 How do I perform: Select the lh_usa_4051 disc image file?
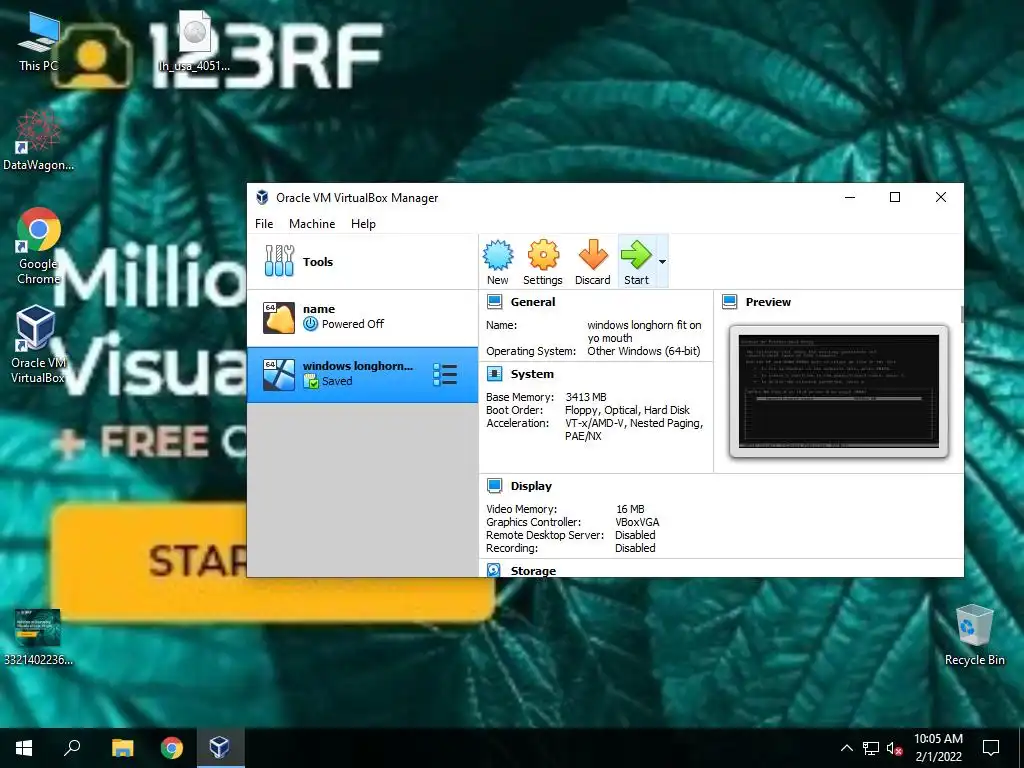click(x=194, y=41)
